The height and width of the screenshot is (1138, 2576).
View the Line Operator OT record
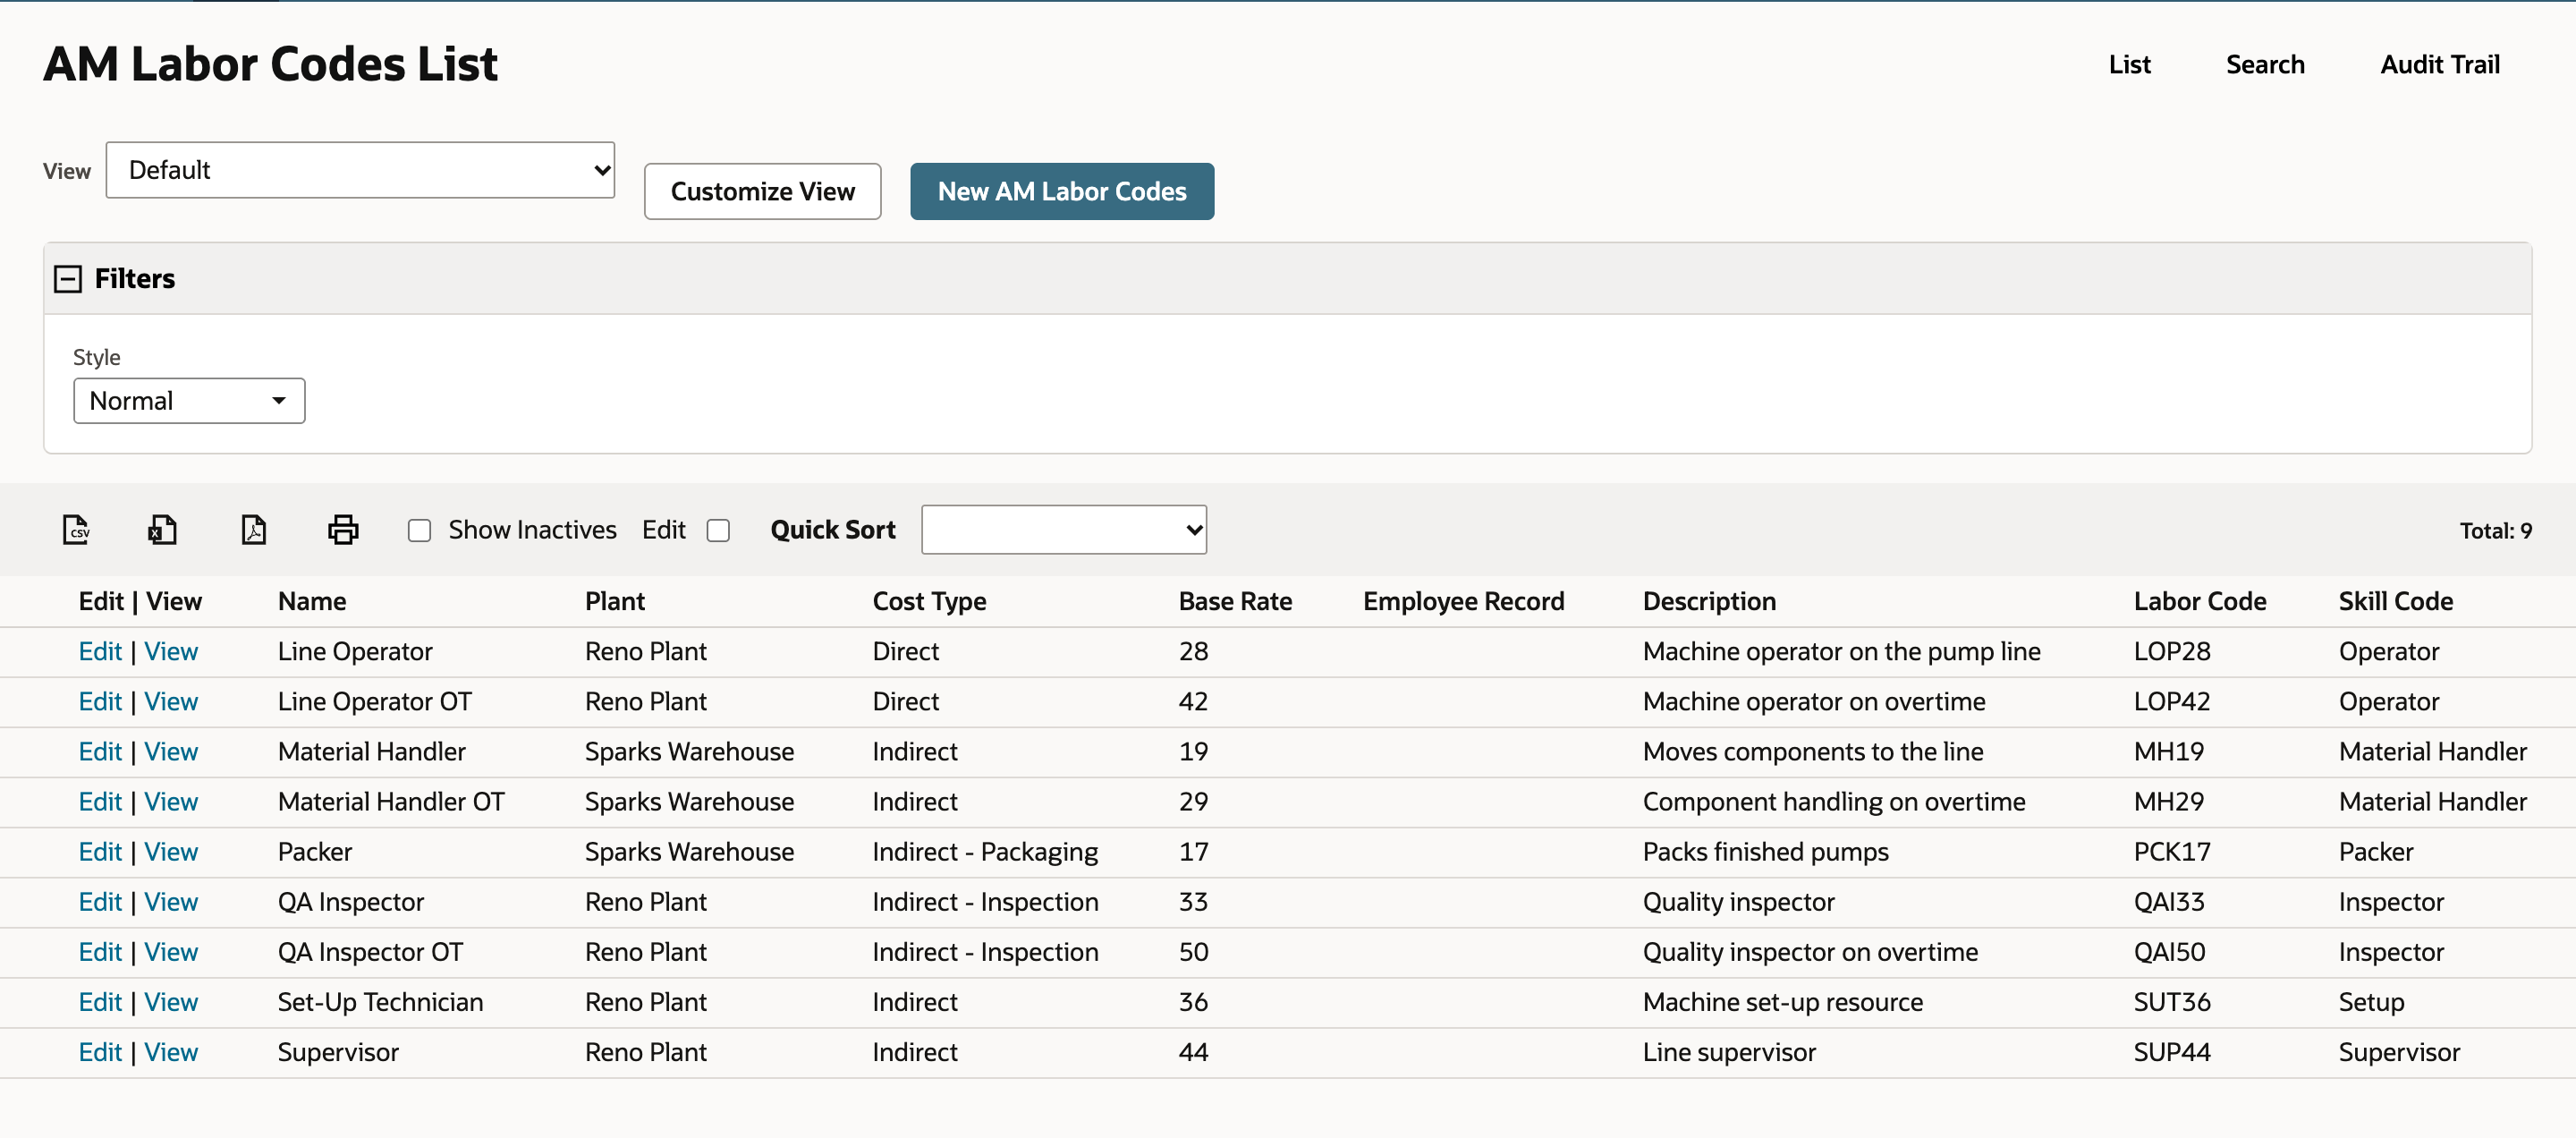(x=171, y=702)
